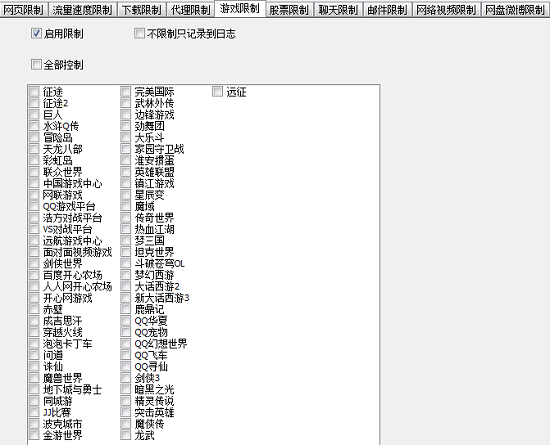Go to the 网盘微博限制 tab
The image size is (550, 445).
515,10
